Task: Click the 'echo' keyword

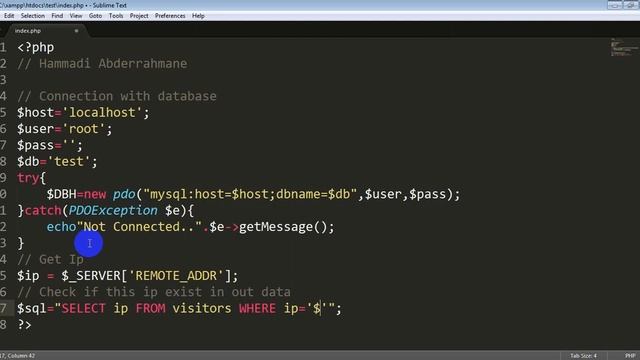Action: [61, 227]
